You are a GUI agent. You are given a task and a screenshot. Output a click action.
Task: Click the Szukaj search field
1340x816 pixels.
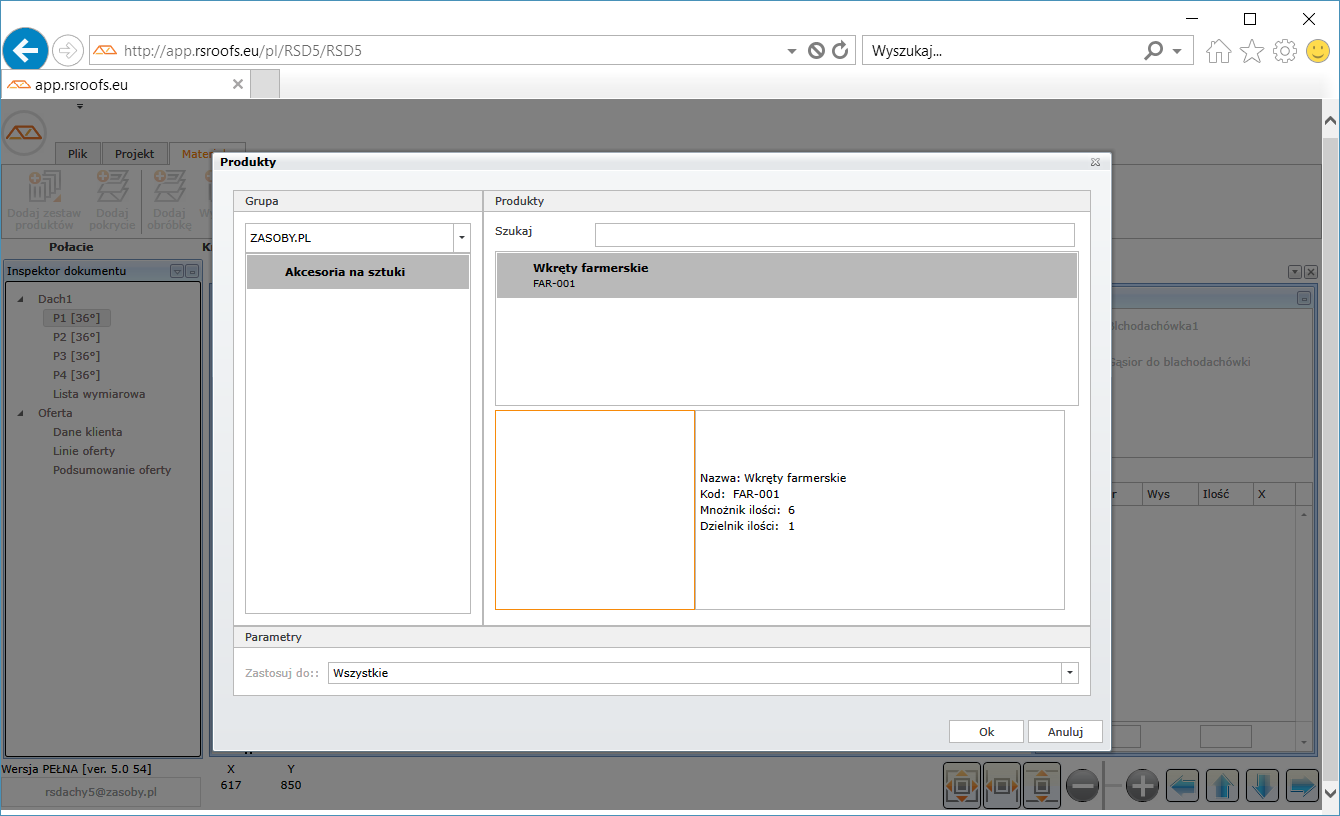834,235
